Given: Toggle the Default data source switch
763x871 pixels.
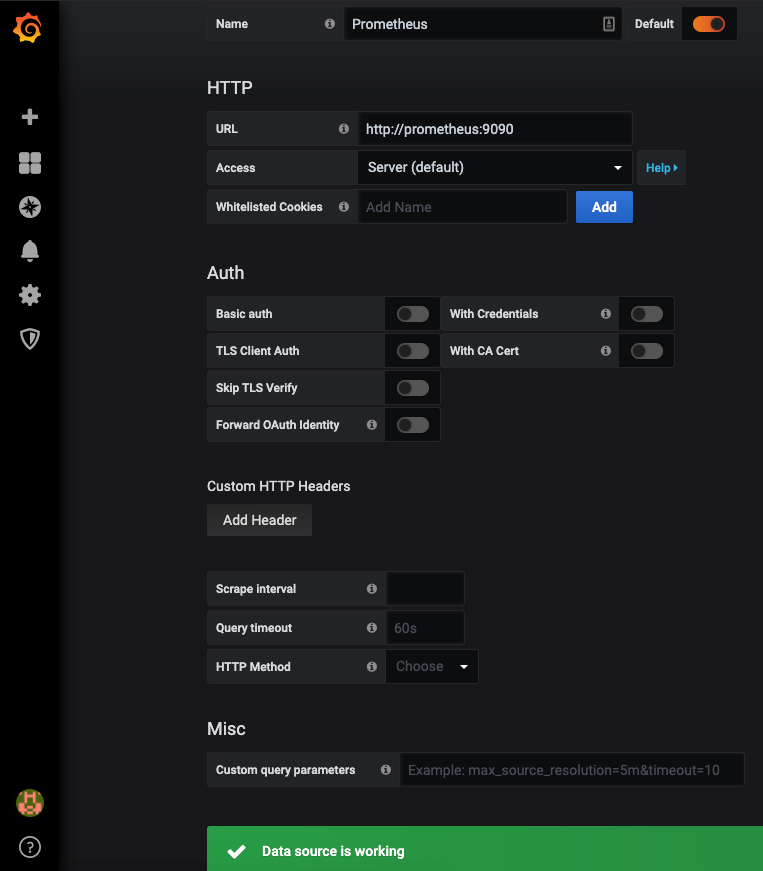Looking at the screenshot, I should coord(709,24).
